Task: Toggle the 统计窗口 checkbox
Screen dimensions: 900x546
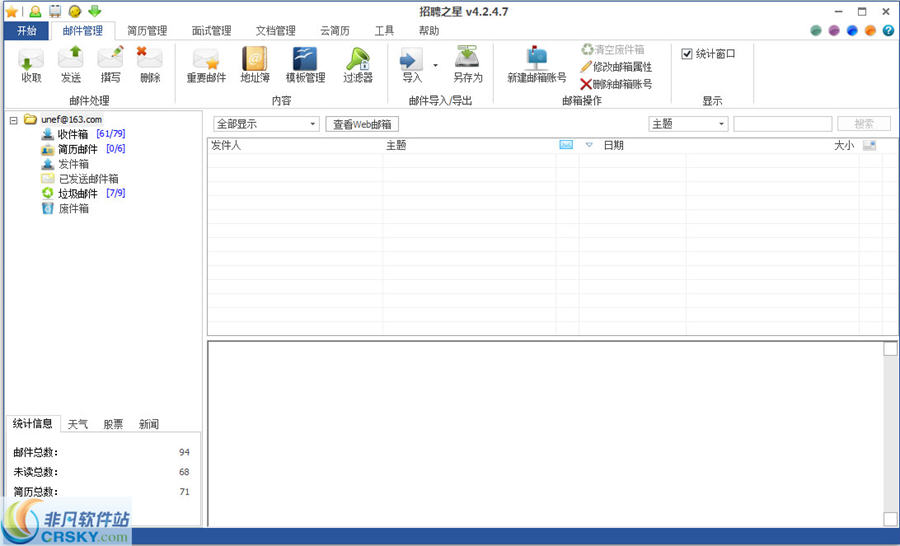Action: [x=686, y=54]
